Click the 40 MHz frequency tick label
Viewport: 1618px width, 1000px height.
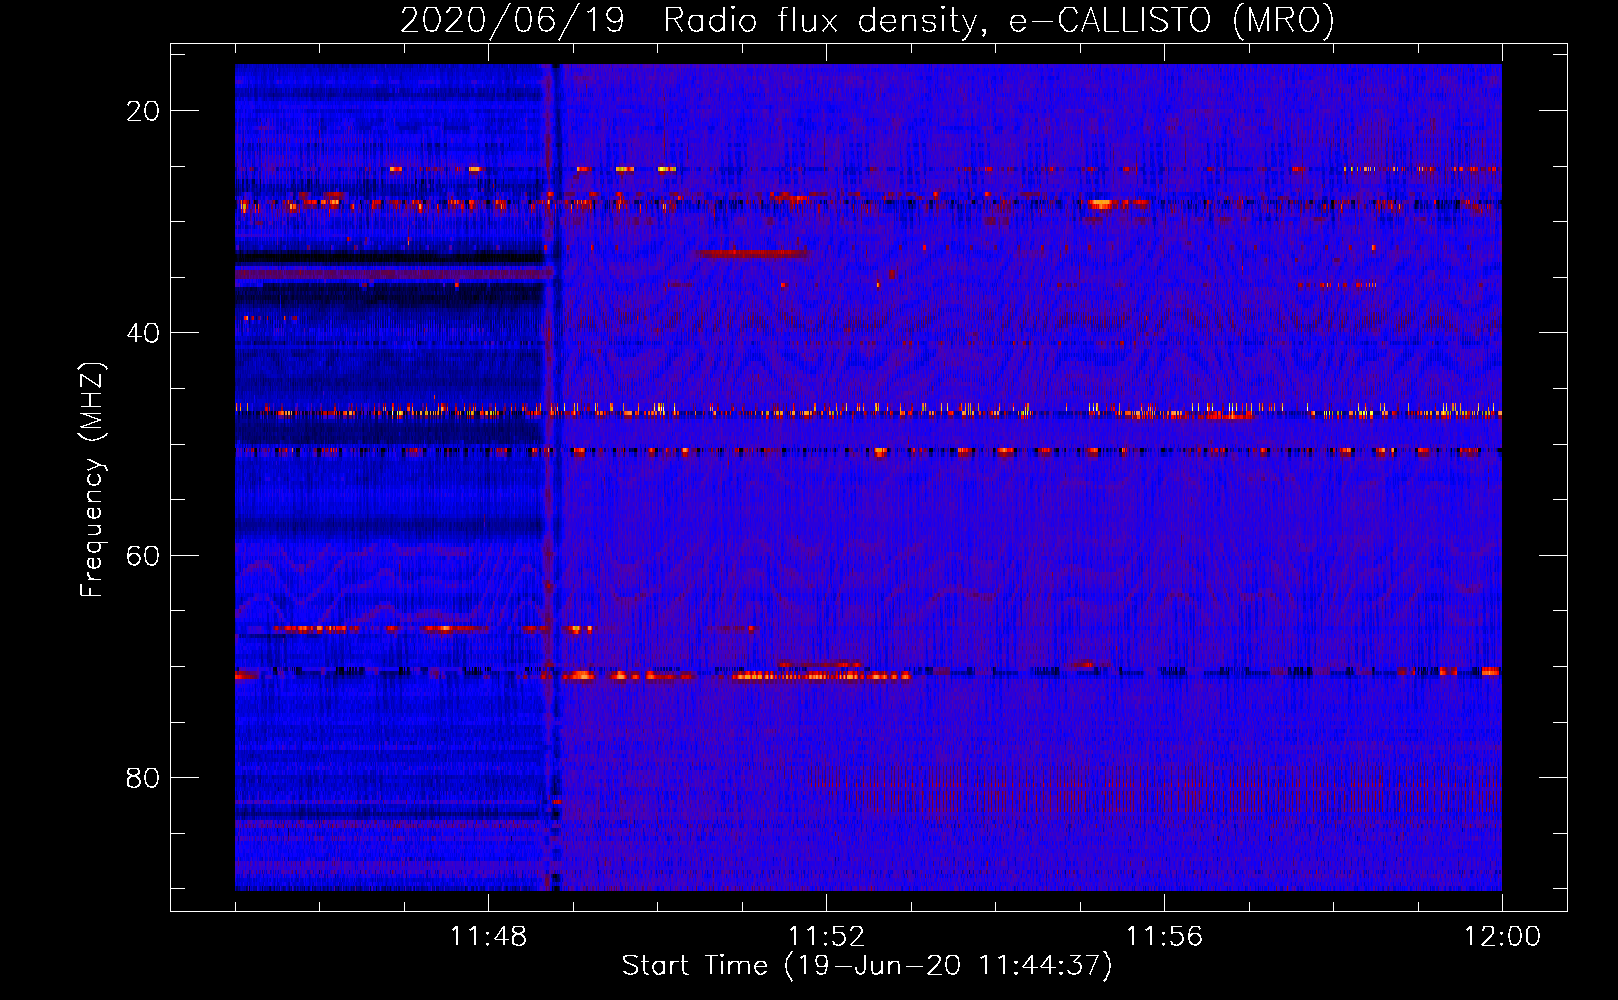click(x=143, y=333)
